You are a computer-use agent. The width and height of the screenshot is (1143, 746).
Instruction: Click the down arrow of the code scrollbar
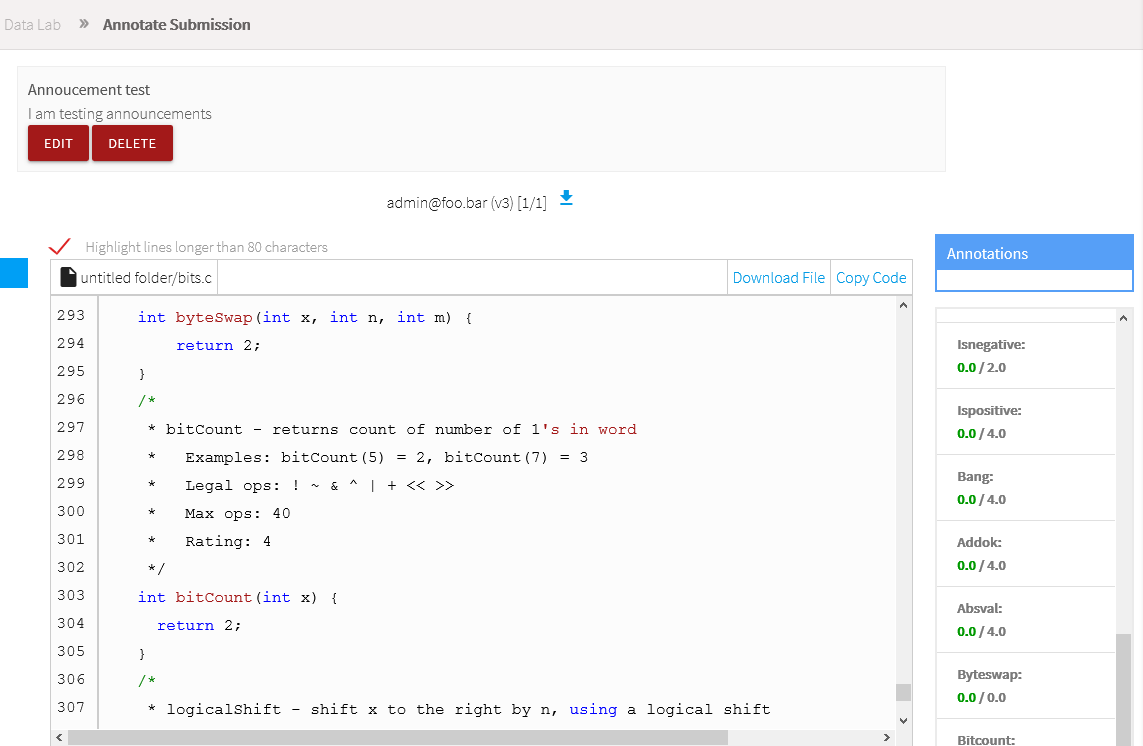point(903,720)
